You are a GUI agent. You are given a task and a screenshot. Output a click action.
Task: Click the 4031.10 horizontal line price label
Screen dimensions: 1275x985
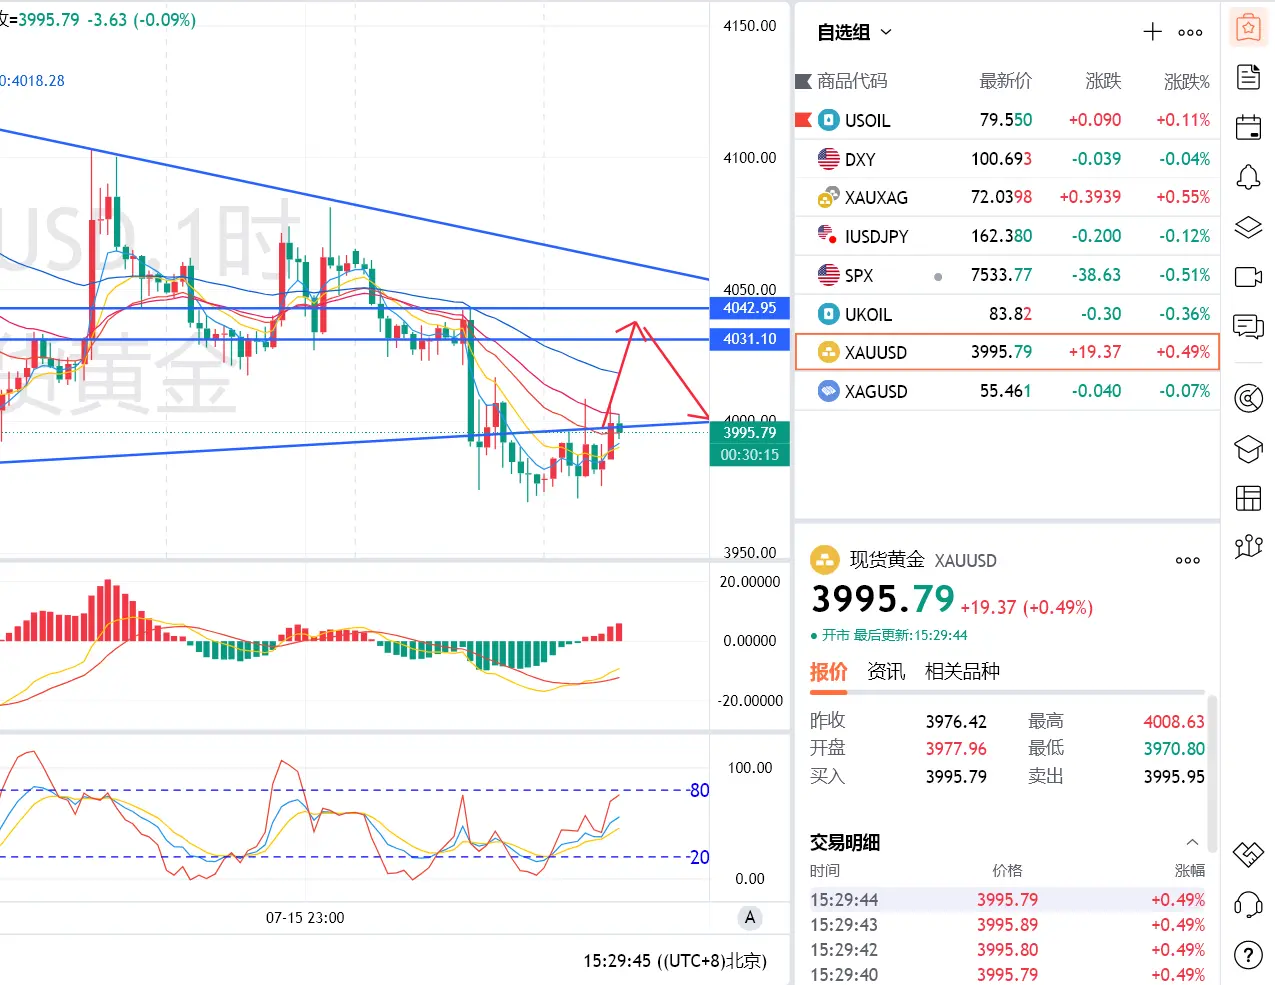(x=750, y=339)
